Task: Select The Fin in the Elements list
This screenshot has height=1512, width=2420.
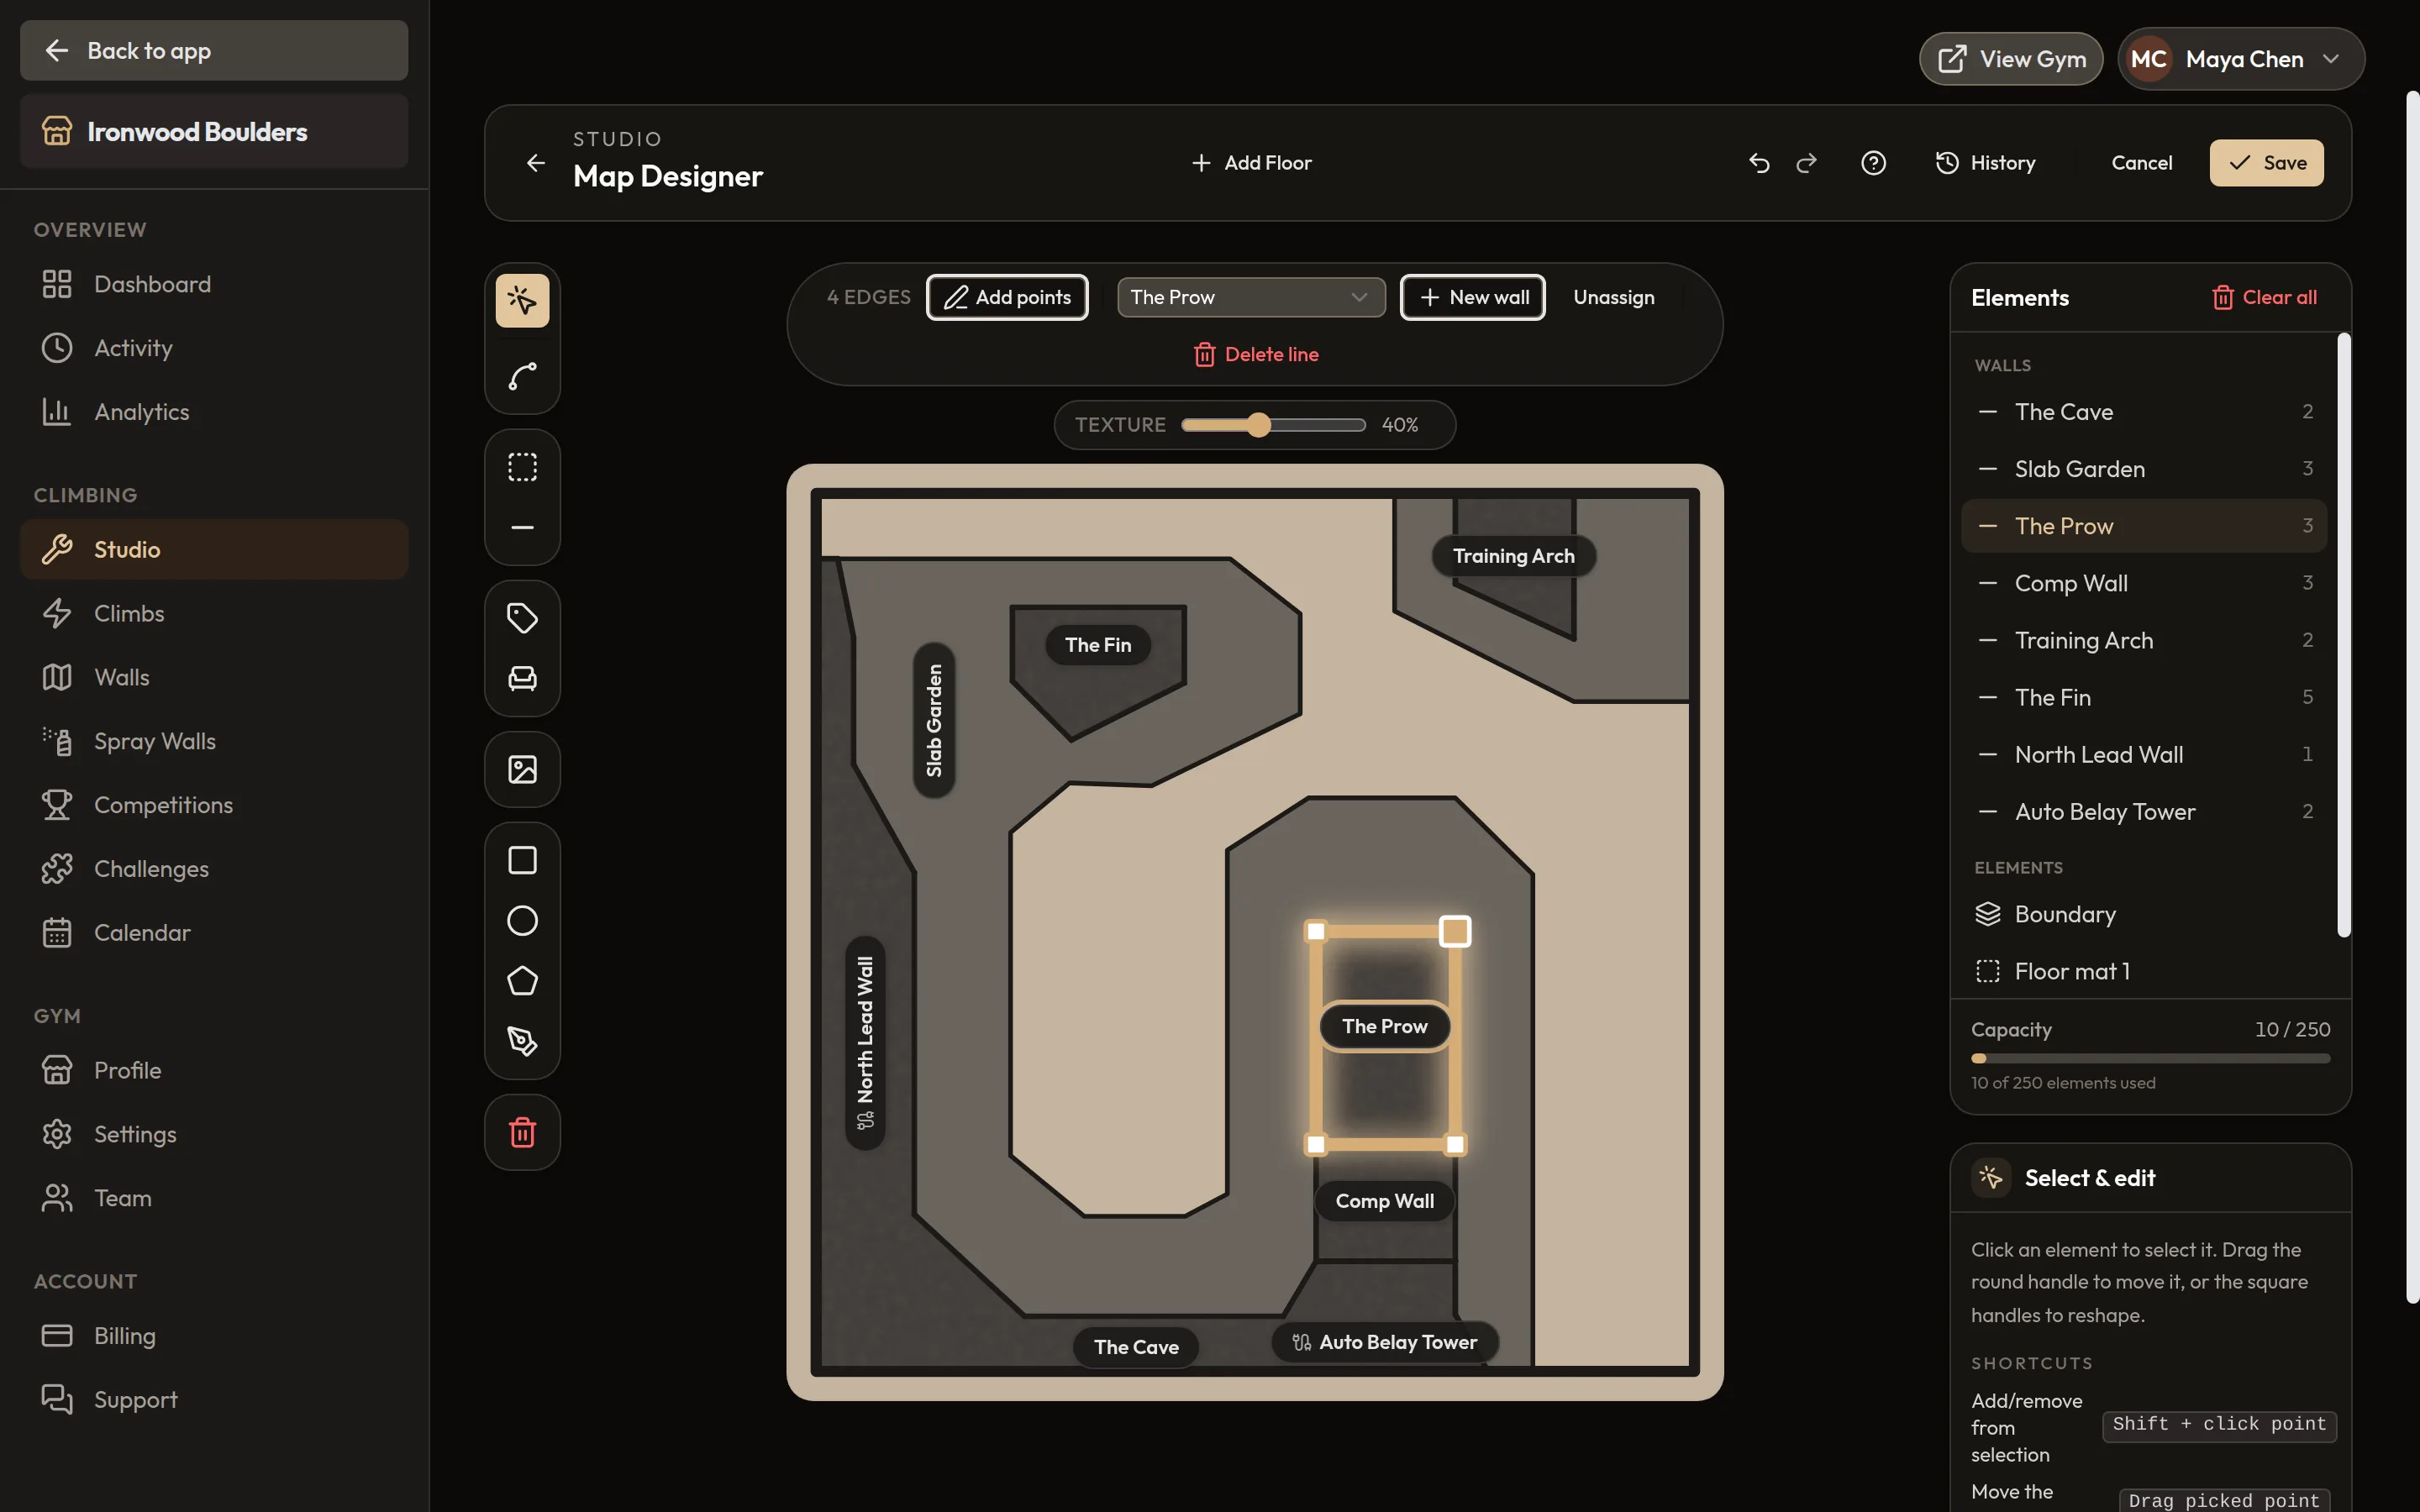Action: point(2143,697)
